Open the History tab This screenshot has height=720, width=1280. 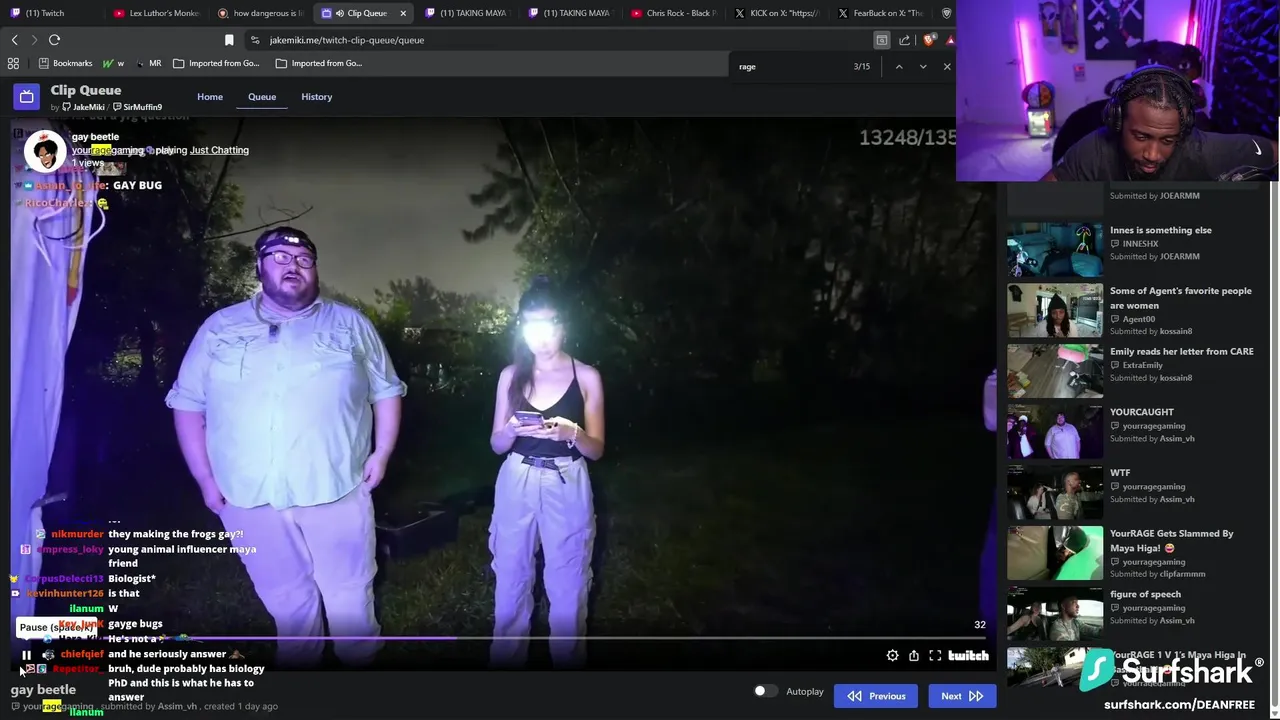[317, 97]
